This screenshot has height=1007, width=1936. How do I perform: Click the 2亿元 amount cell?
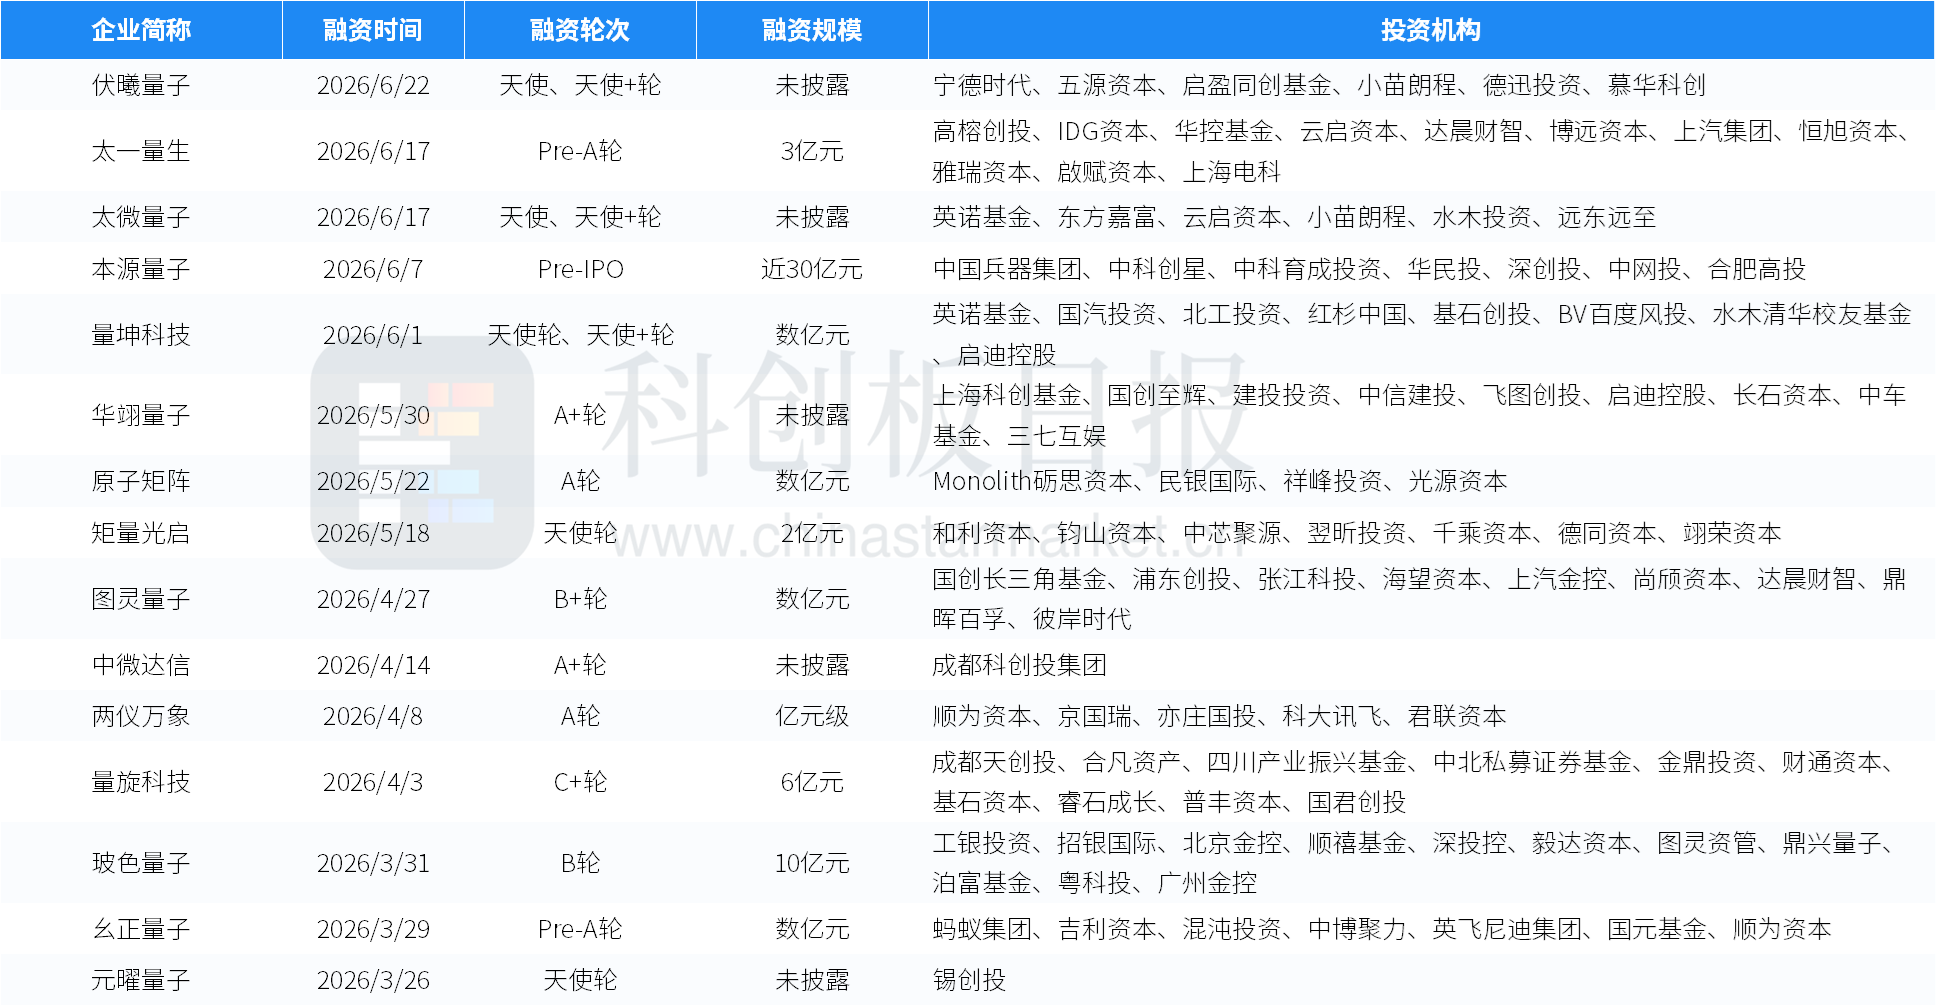click(x=812, y=533)
